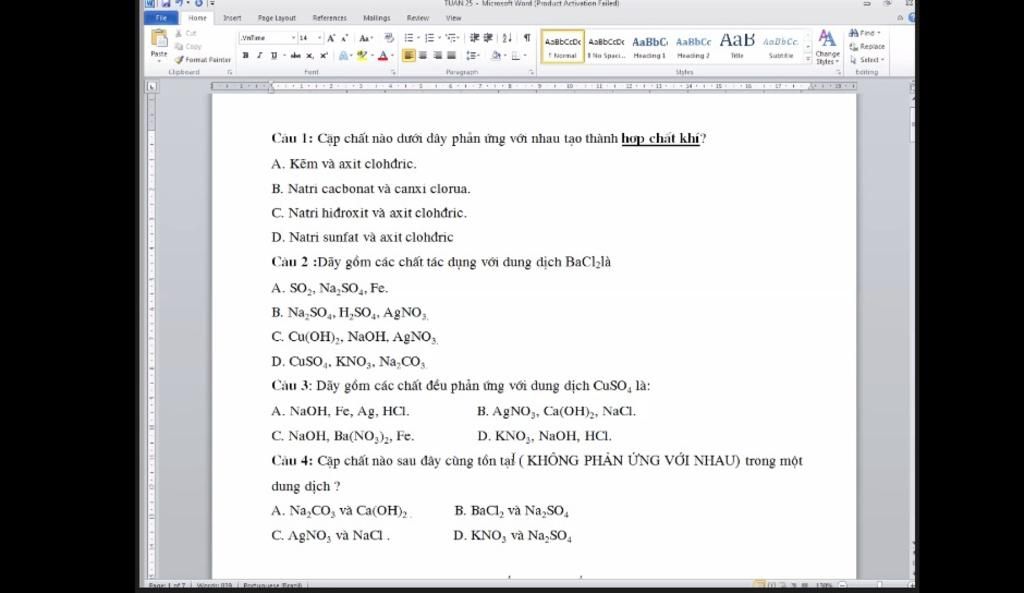This screenshot has height=593, width=1024.
Task: Click the ruler tab selector at left corner
Action: point(152,86)
